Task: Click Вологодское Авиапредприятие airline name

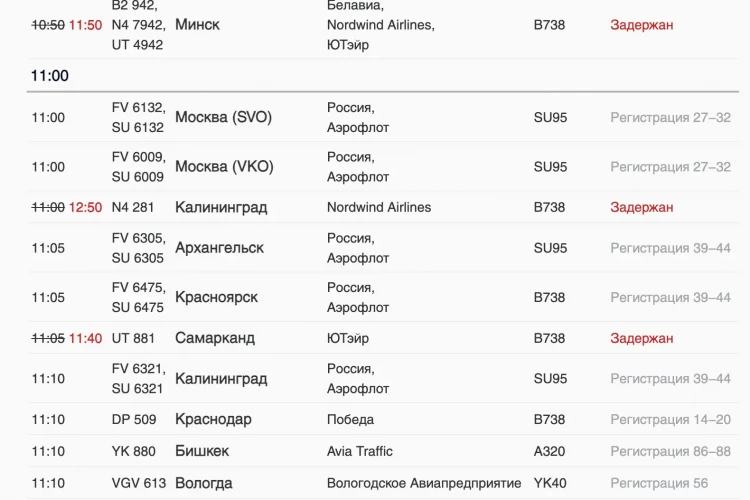Action: click(424, 483)
